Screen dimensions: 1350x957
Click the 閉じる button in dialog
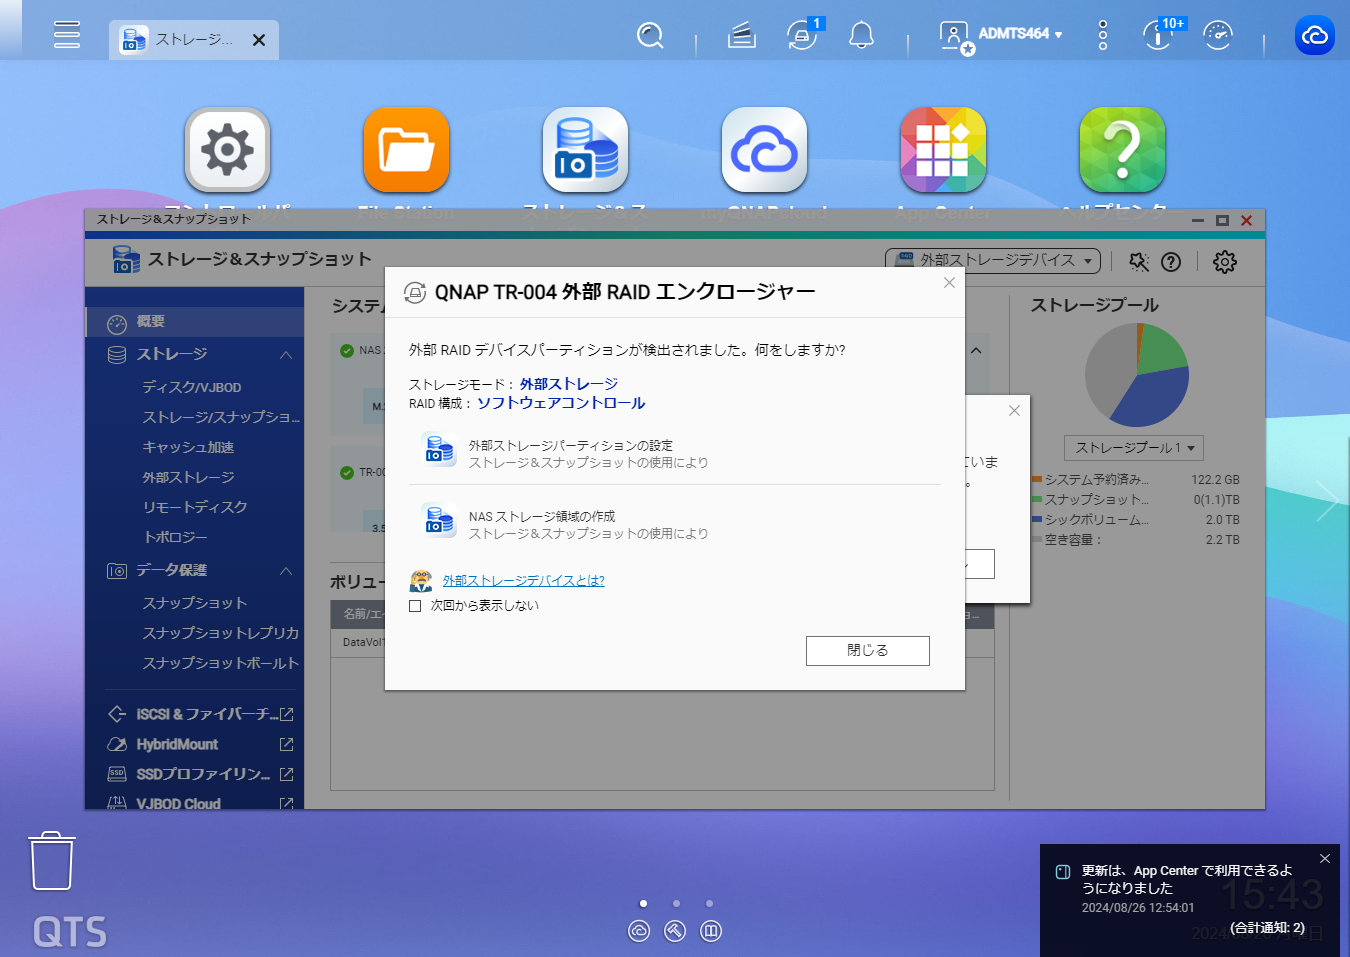click(x=868, y=651)
